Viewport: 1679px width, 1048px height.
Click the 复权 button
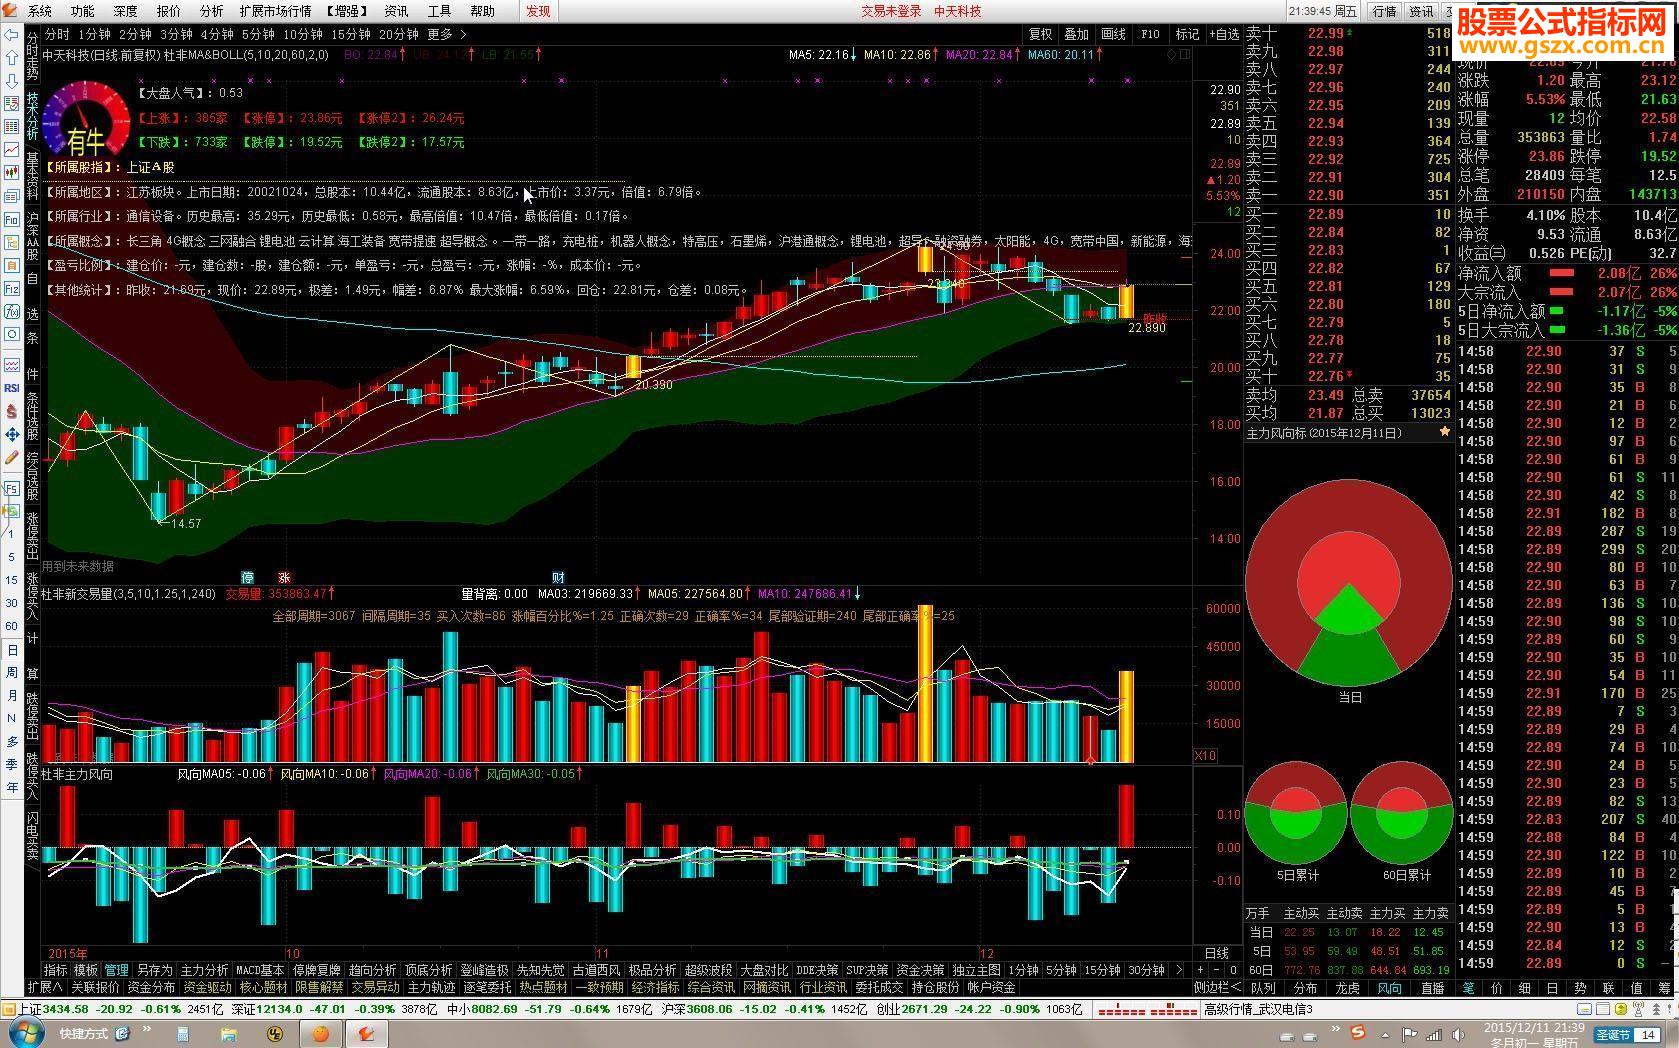[1040, 34]
